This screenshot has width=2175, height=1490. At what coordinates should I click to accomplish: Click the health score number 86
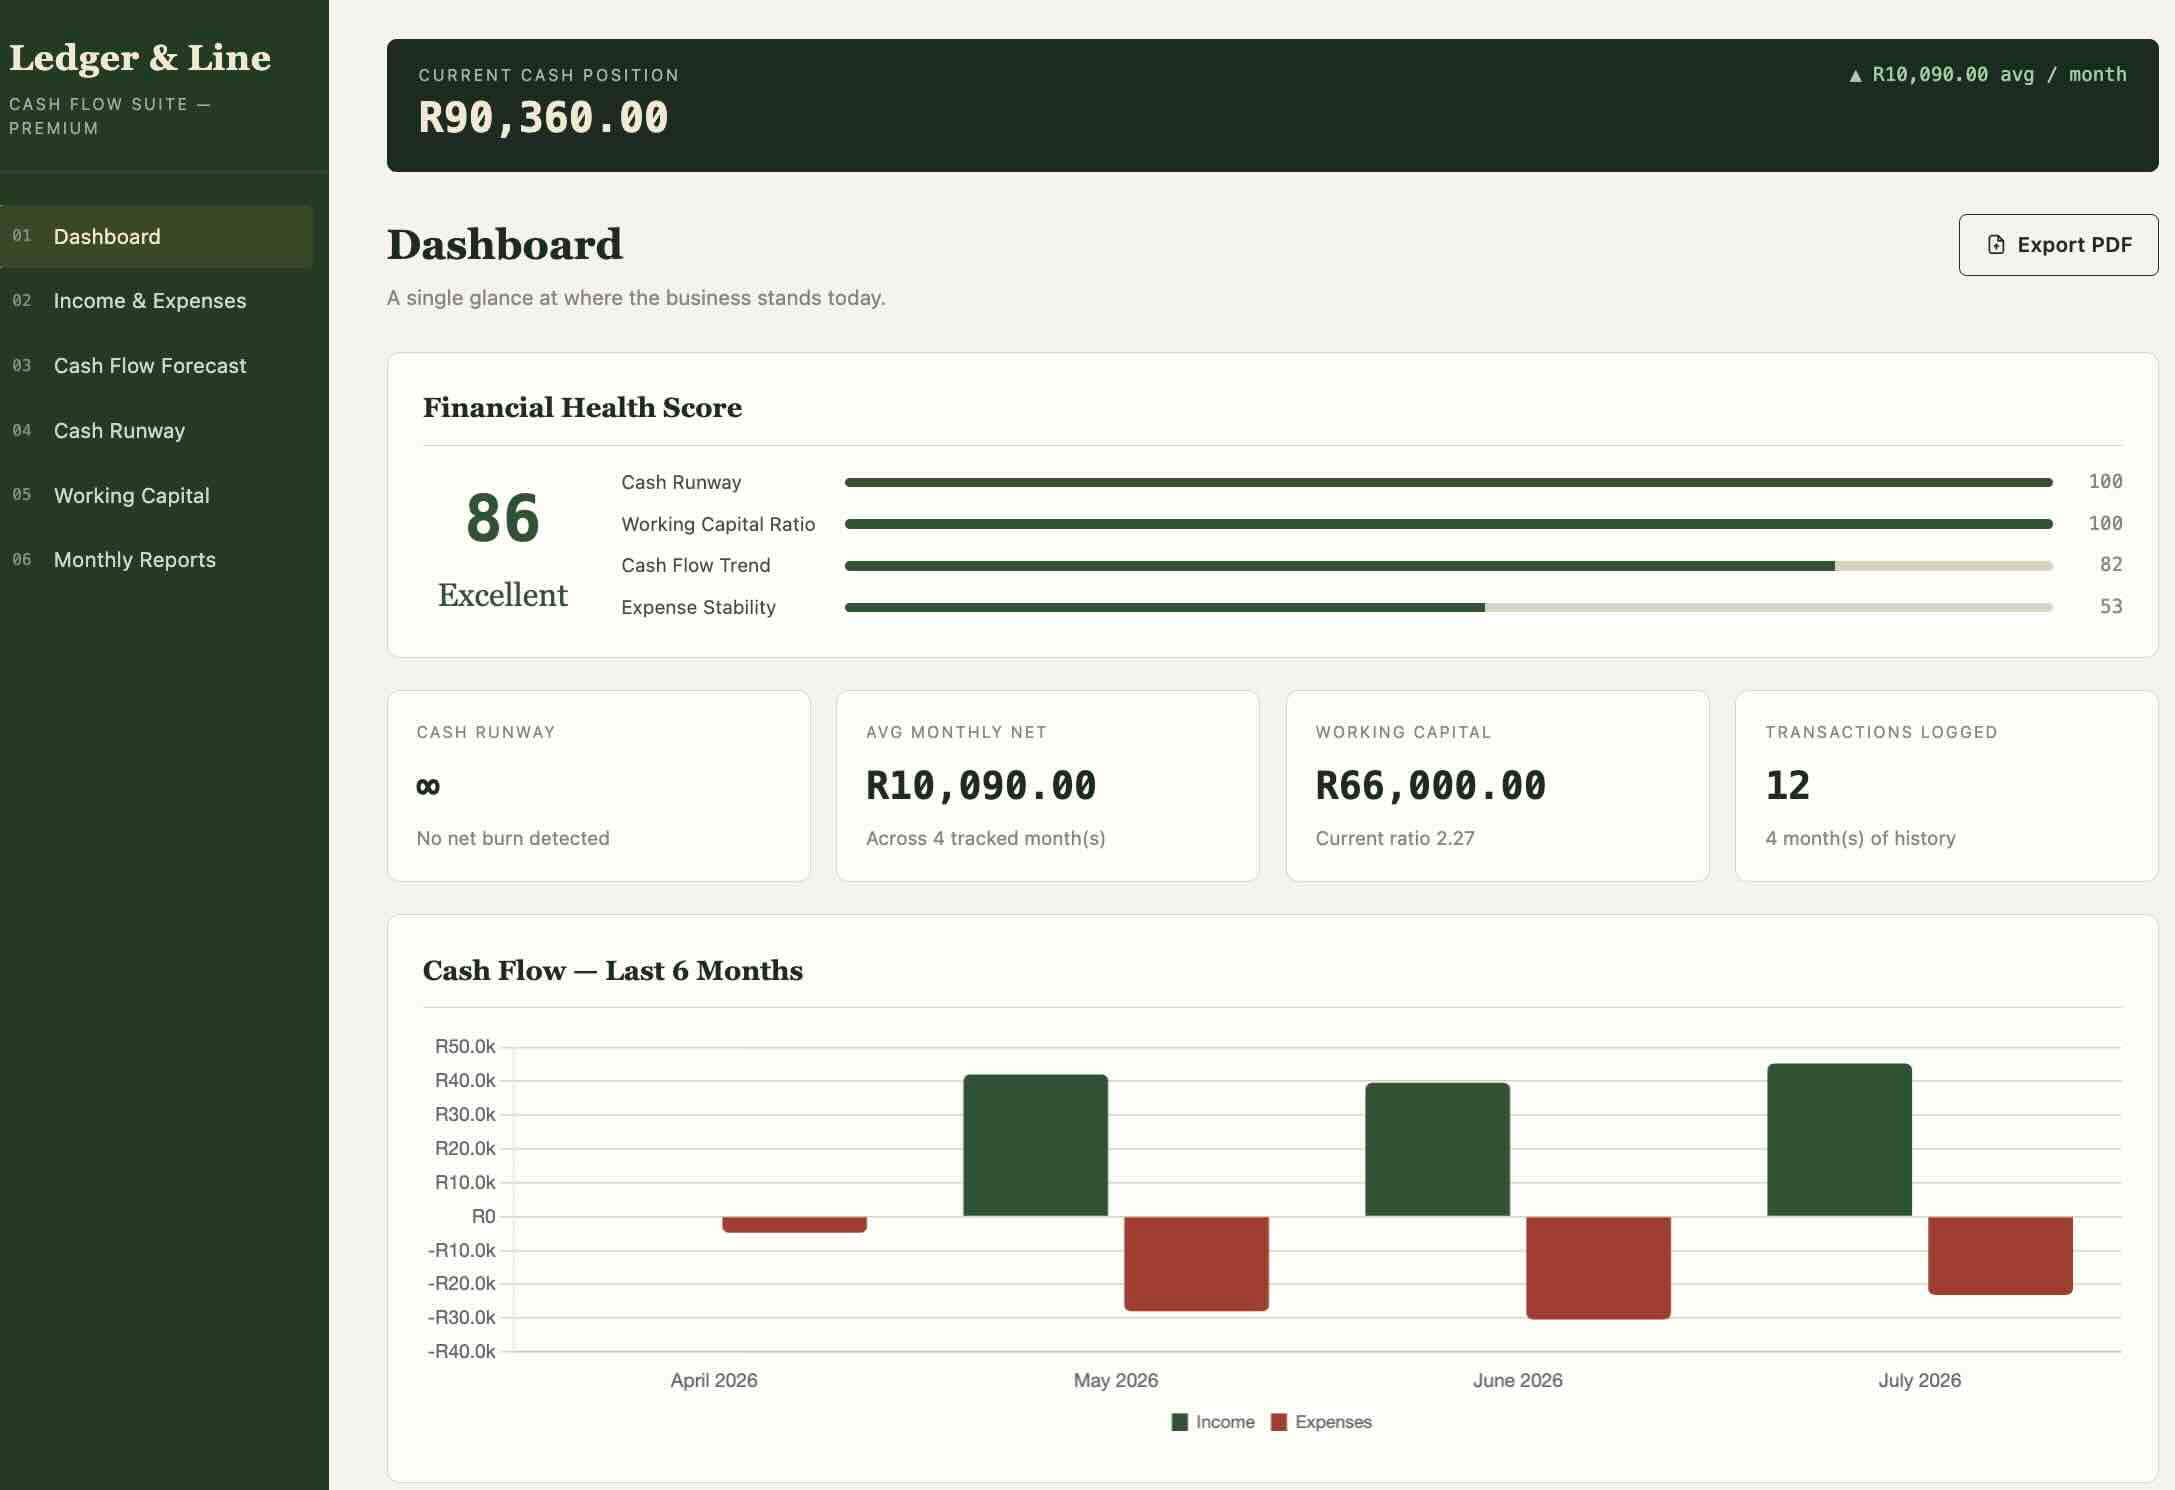(x=503, y=518)
